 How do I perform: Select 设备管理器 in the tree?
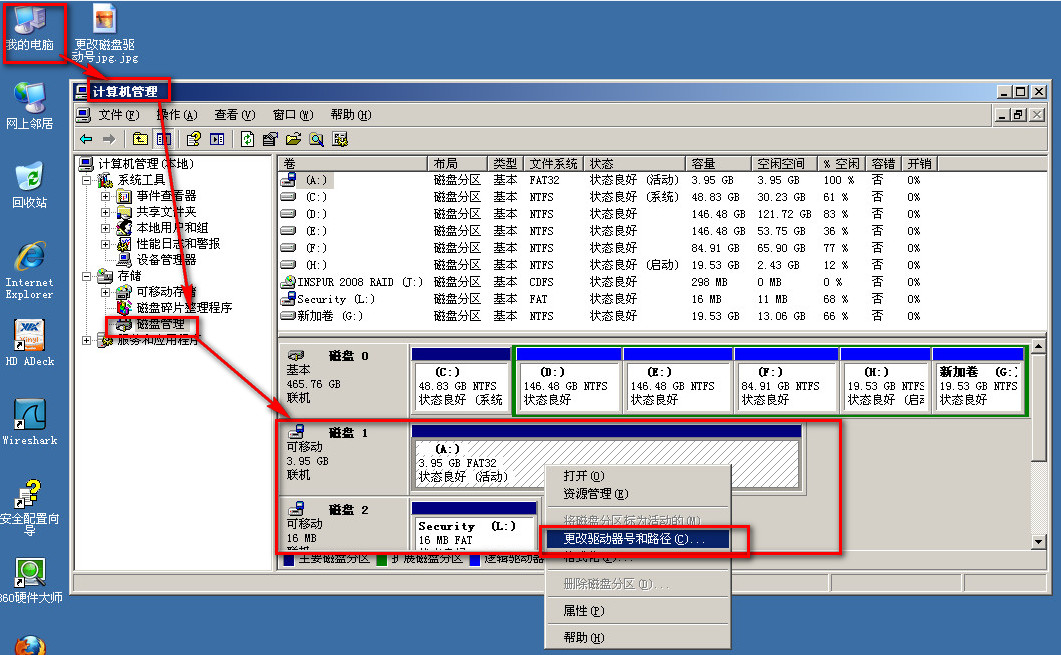pos(166,260)
